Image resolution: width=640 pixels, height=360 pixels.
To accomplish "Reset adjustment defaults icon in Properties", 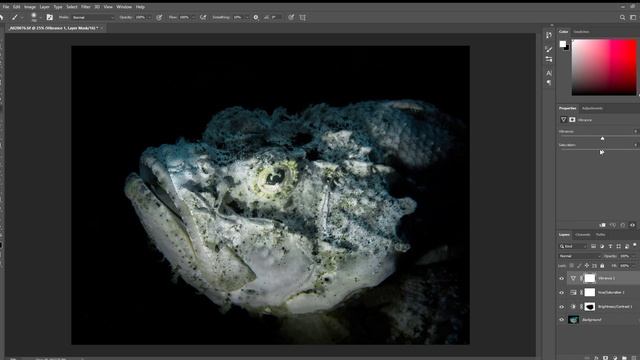I will pos(622,225).
